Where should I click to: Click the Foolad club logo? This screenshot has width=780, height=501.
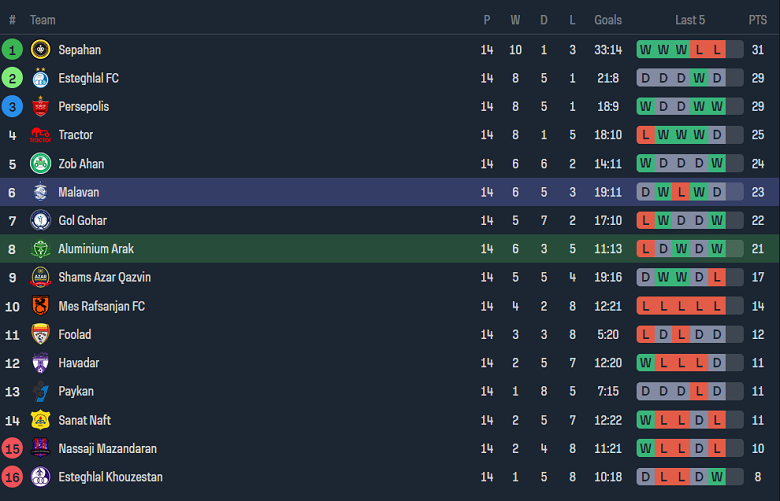click(40, 335)
